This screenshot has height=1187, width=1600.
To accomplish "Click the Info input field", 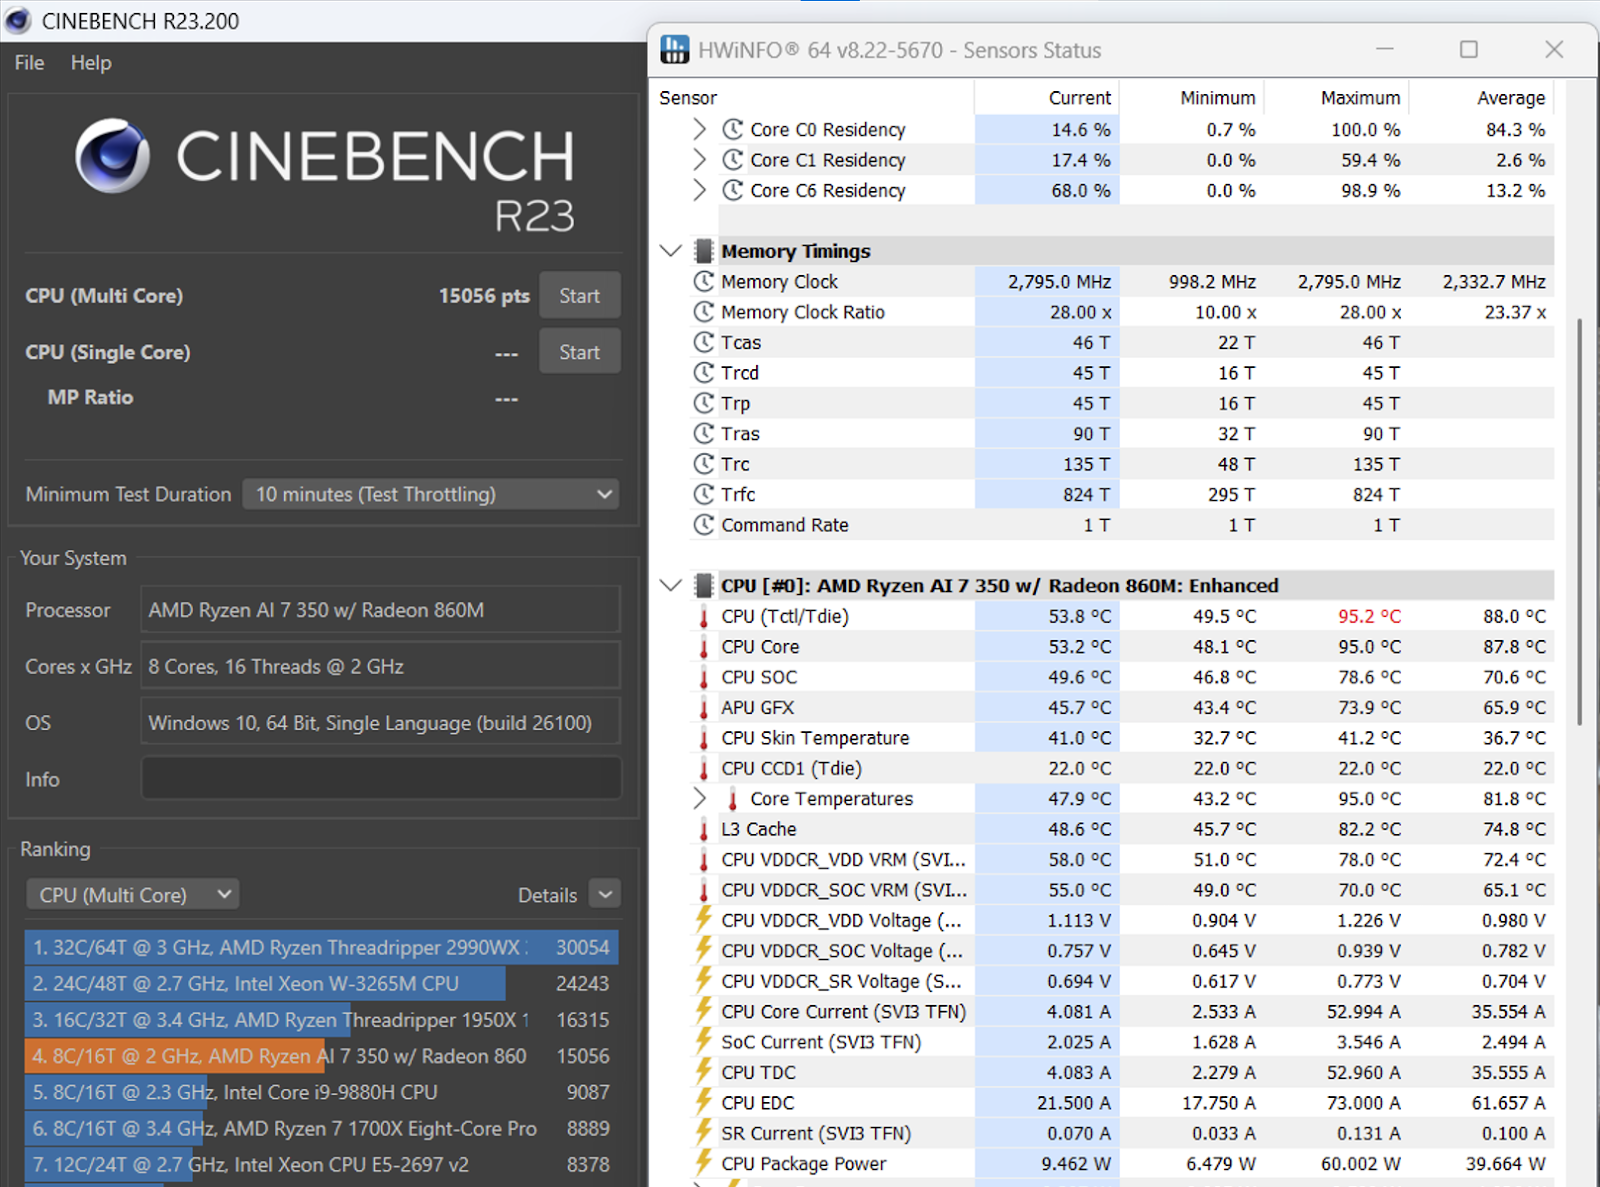I will pyautogui.click(x=381, y=779).
